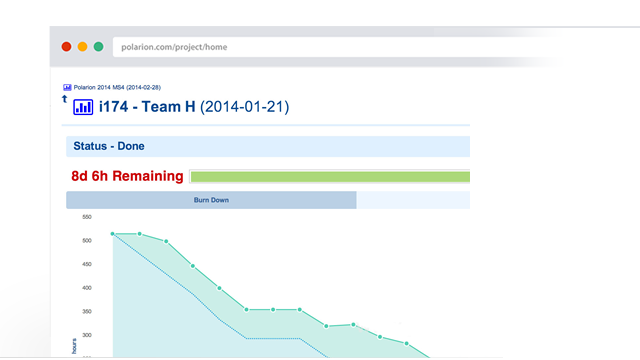The width and height of the screenshot is (640, 360).
Task: Open the Polarion 2014 MS4 breadcrumb link
Action: (117, 87)
